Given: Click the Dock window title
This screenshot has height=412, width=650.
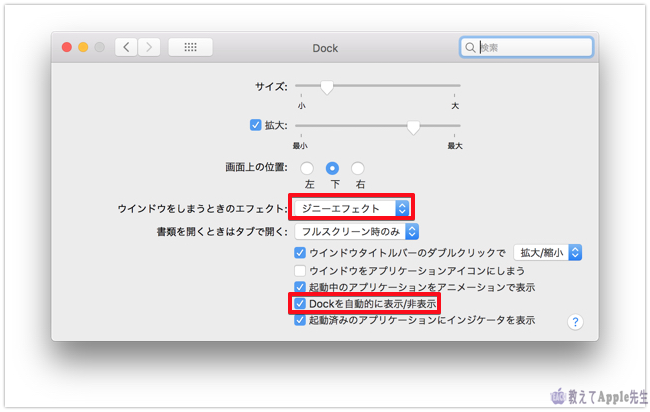Looking at the screenshot, I should pyautogui.click(x=325, y=48).
